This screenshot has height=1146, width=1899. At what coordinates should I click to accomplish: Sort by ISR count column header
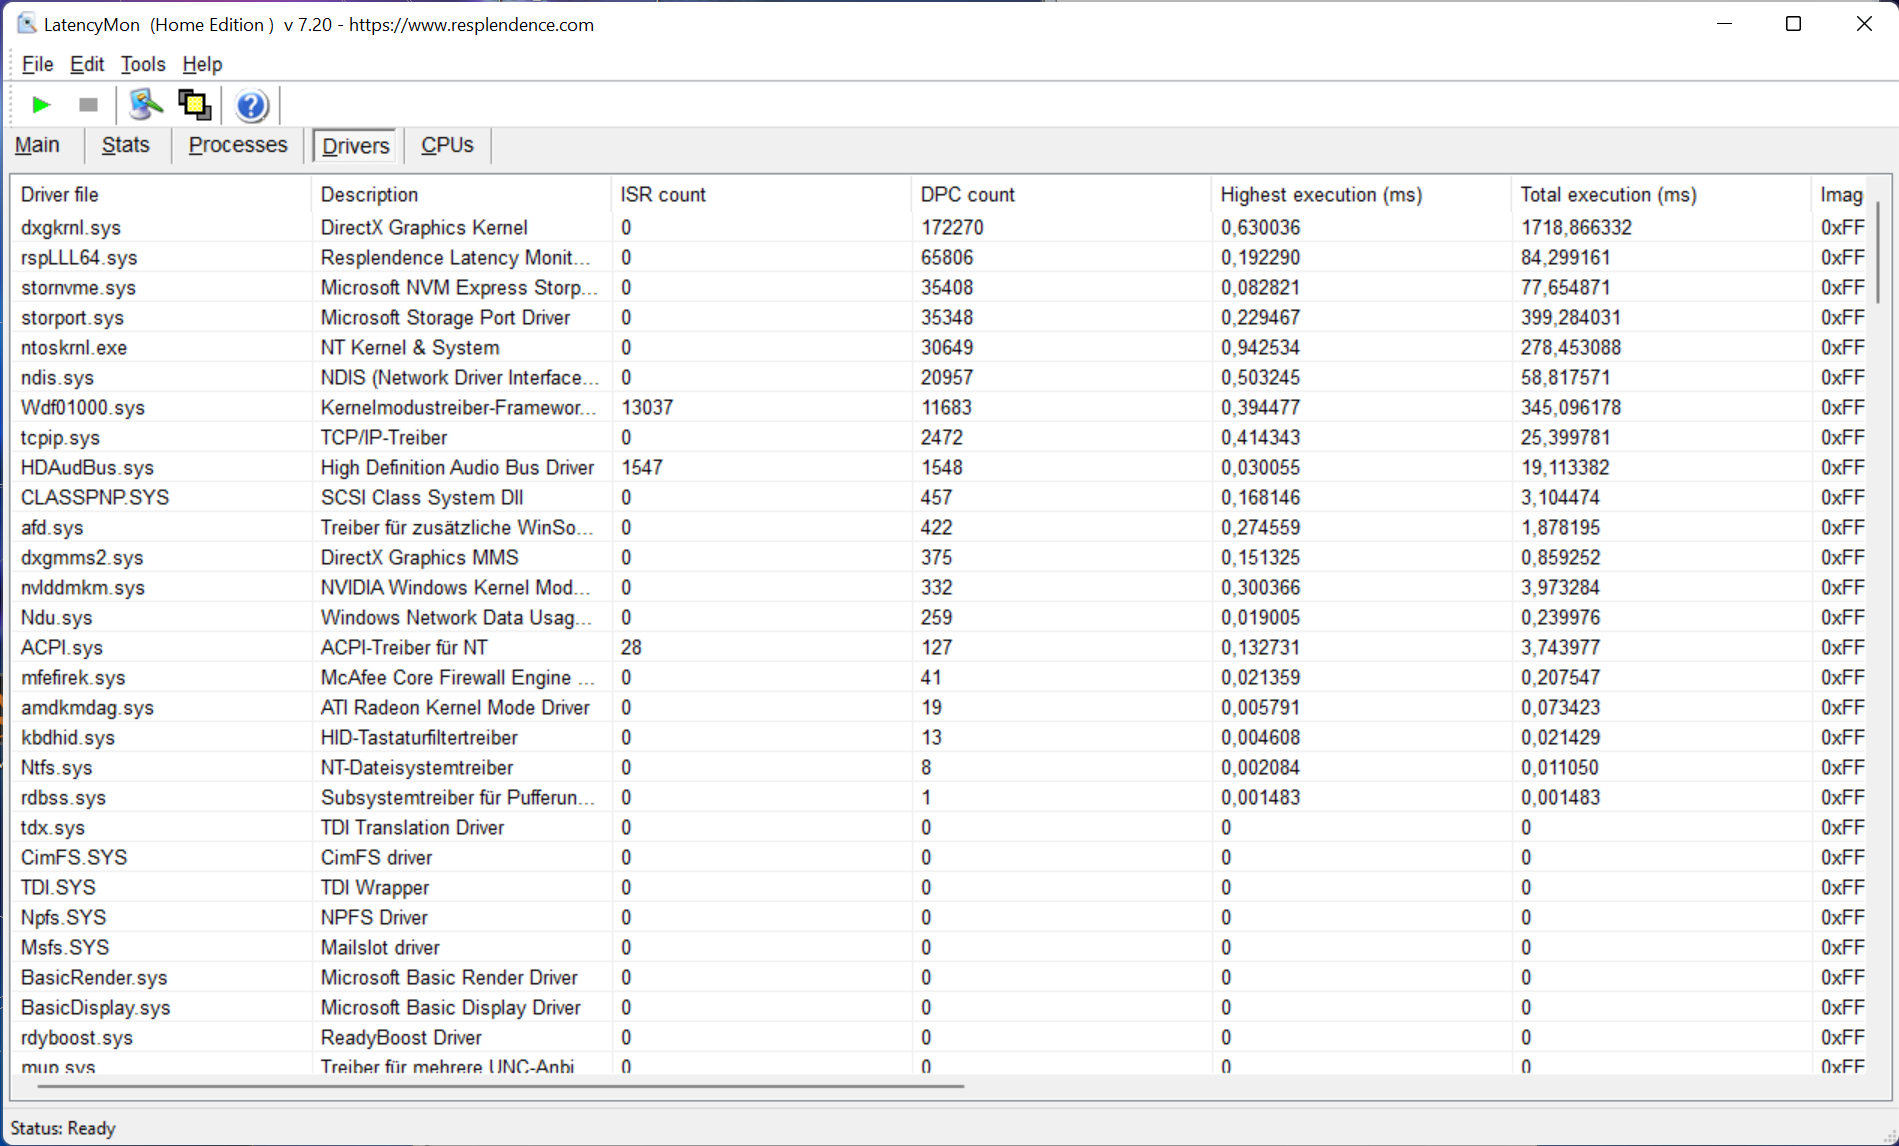tap(663, 194)
